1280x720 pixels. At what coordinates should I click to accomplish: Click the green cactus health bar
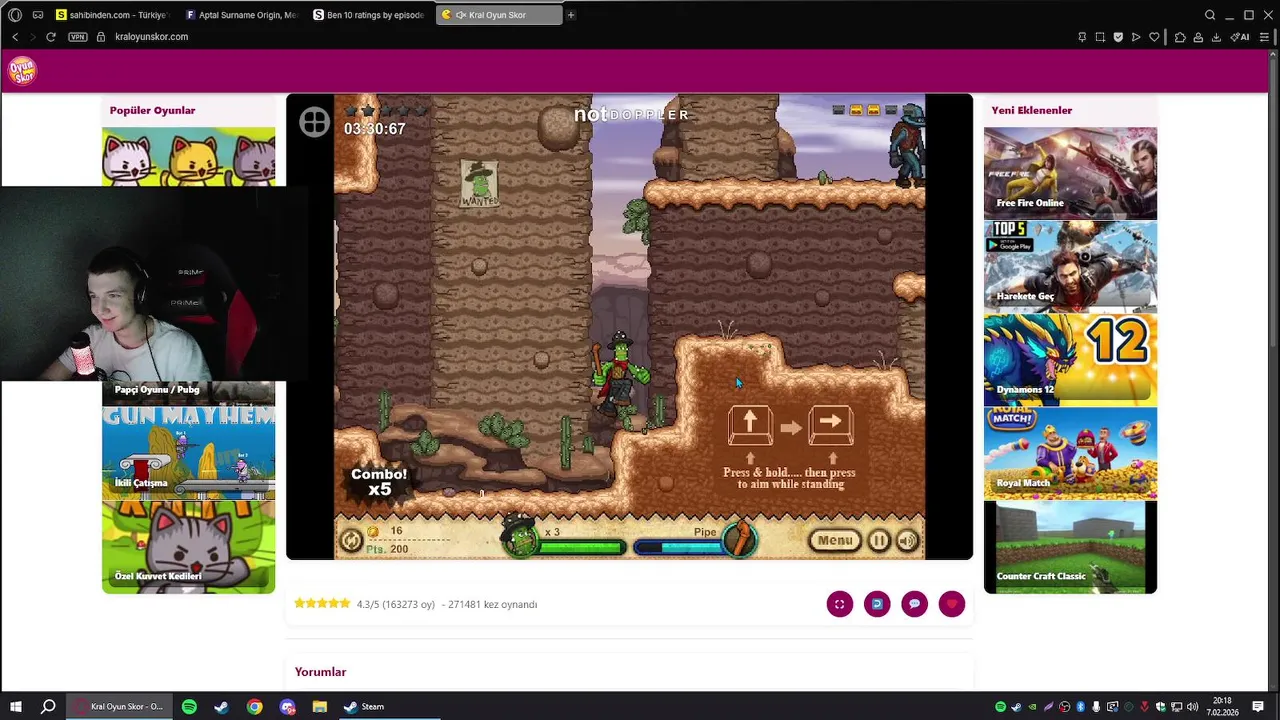coord(582,547)
